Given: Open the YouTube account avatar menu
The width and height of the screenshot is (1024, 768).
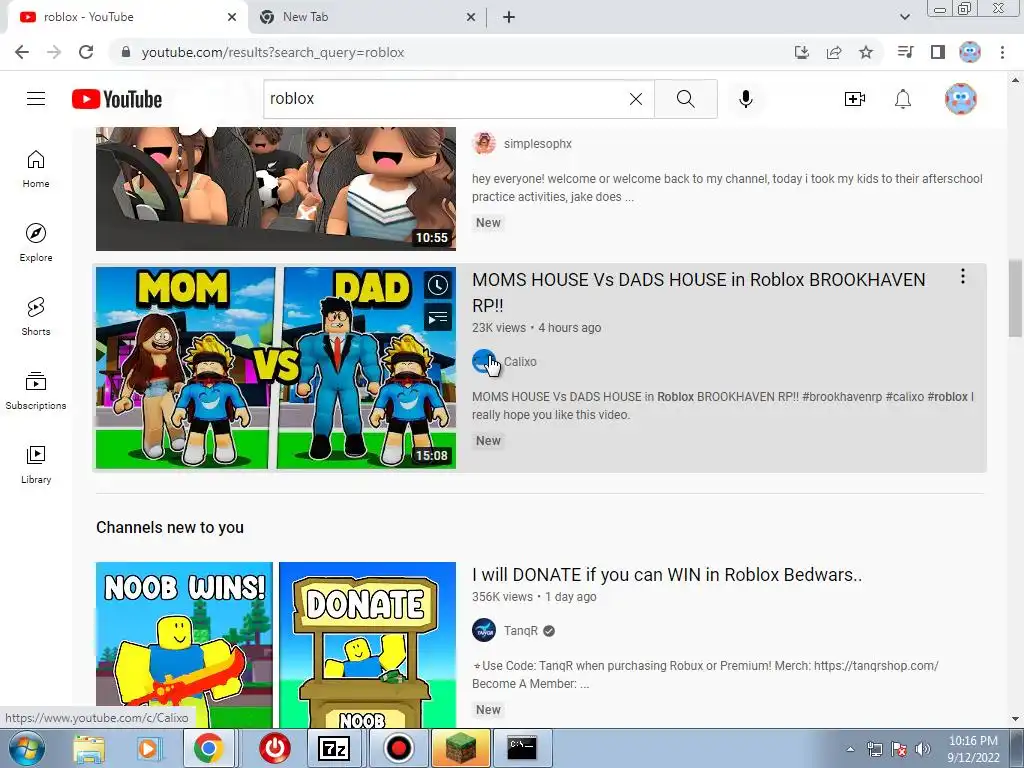Looking at the screenshot, I should 961,99.
